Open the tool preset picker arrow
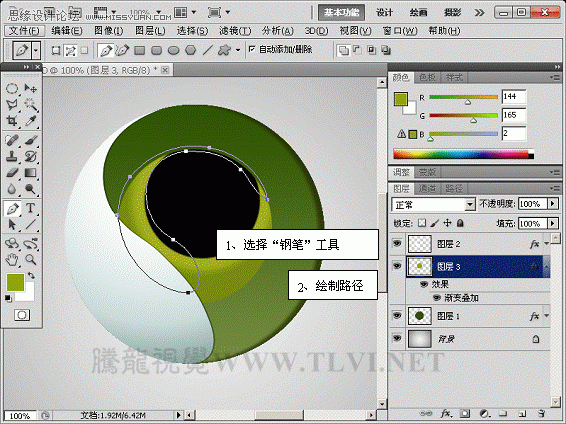 pos(36,50)
